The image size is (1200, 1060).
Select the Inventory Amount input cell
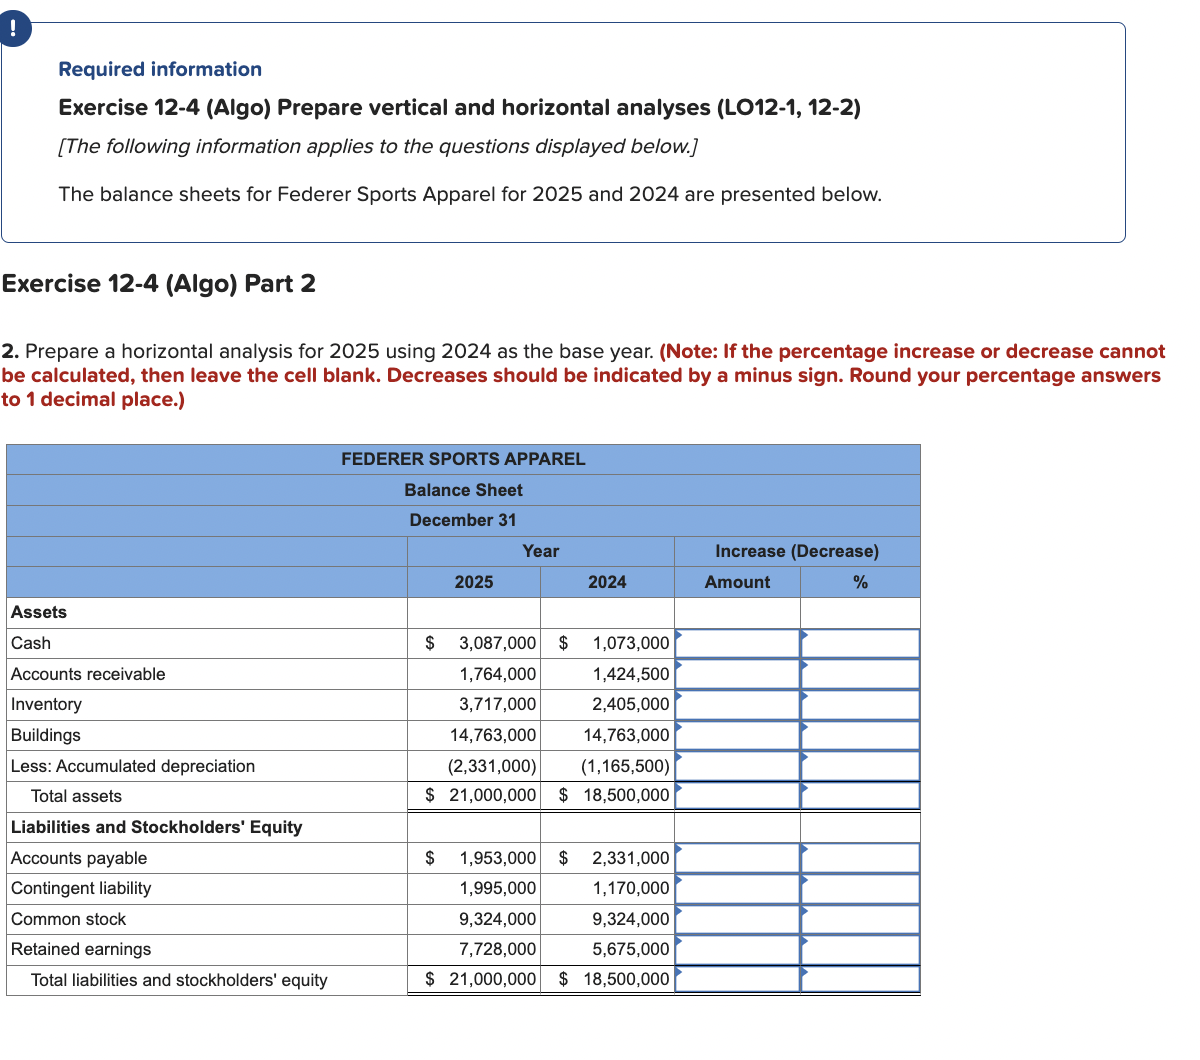coord(737,704)
